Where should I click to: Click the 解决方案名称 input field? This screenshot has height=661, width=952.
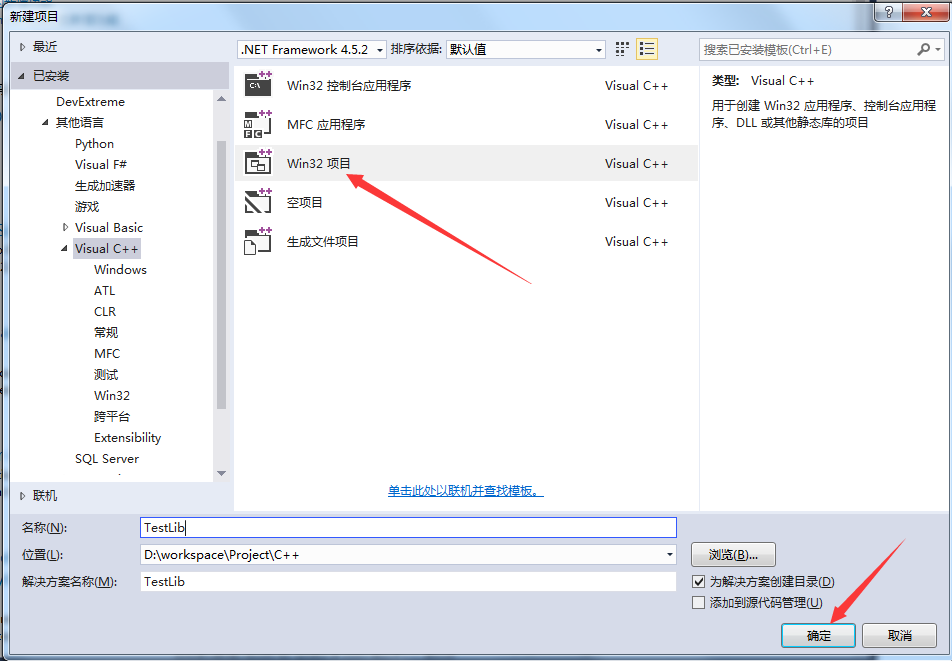pos(408,581)
